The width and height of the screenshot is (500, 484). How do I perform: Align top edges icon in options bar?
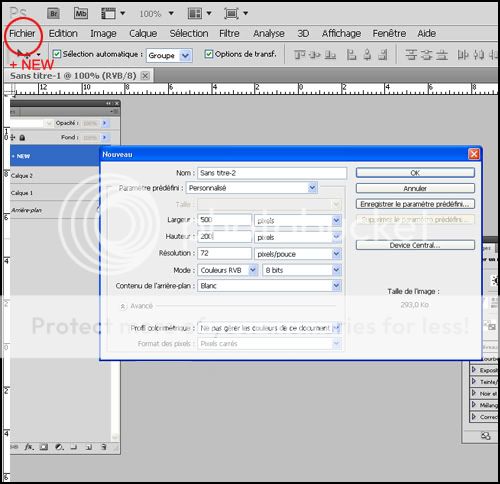[x=299, y=55]
